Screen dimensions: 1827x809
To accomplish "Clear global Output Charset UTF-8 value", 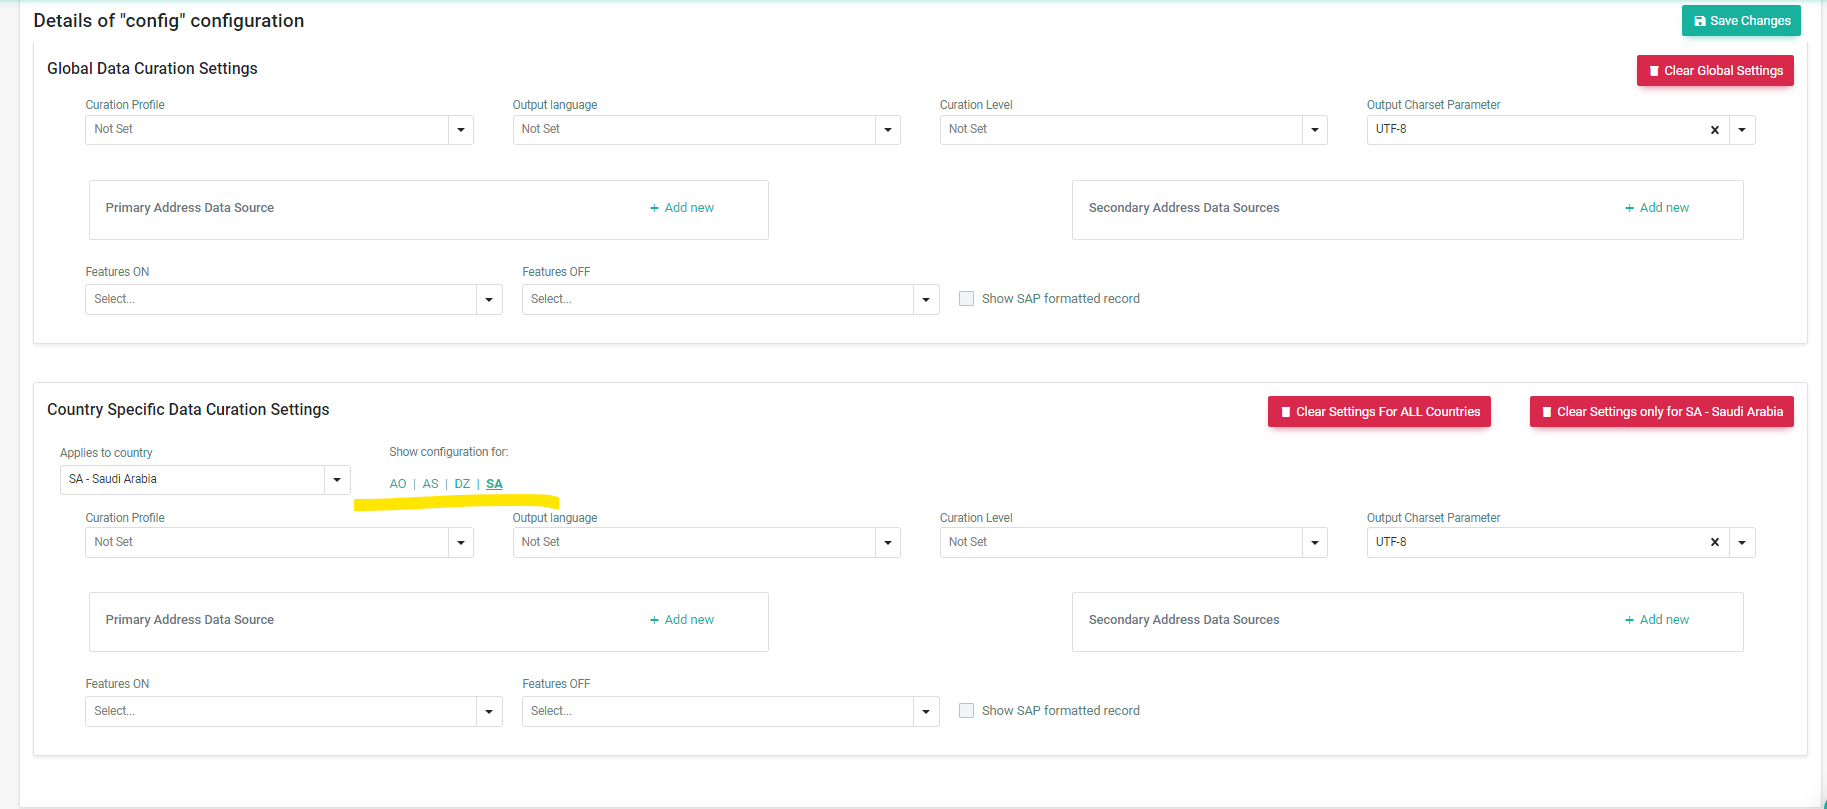I will [1714, 130].
